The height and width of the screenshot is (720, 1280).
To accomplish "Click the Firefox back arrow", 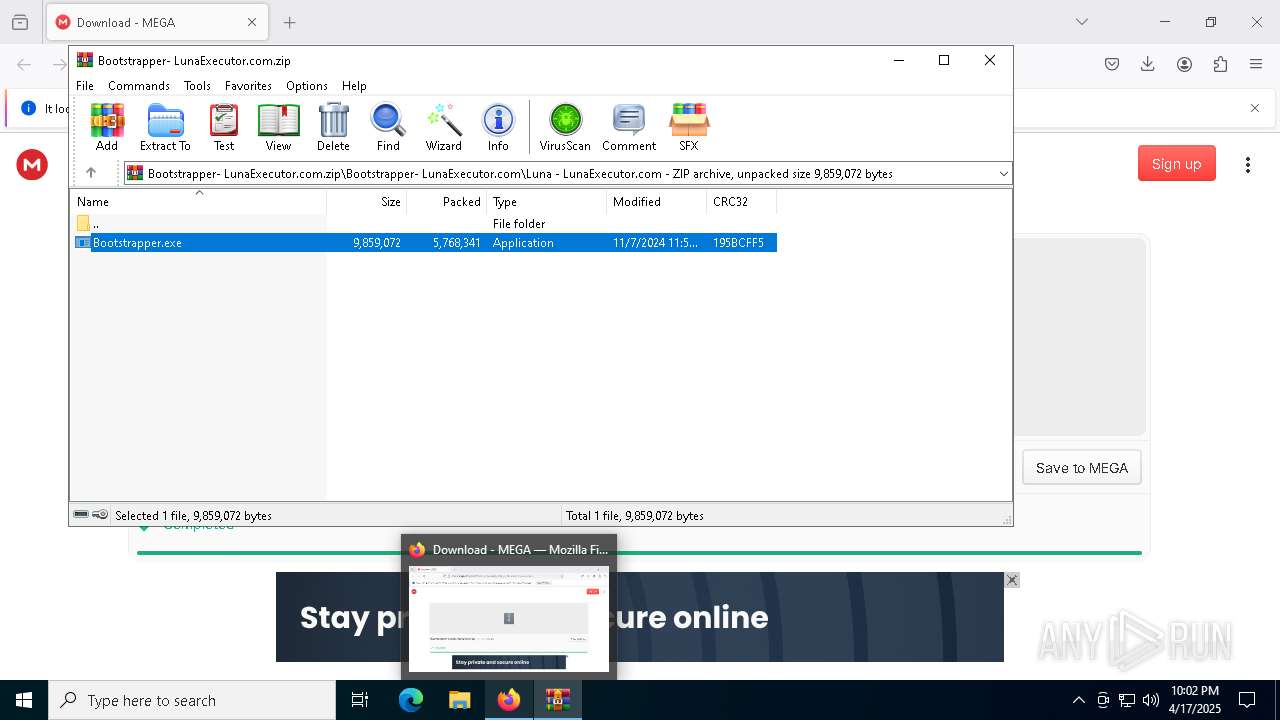I will [24, 64].
